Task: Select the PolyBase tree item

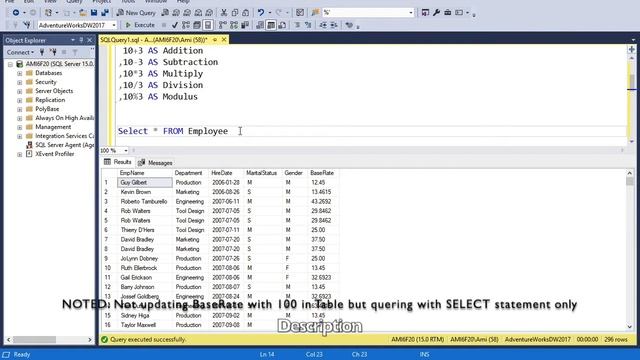Action: tap(47, 109)
